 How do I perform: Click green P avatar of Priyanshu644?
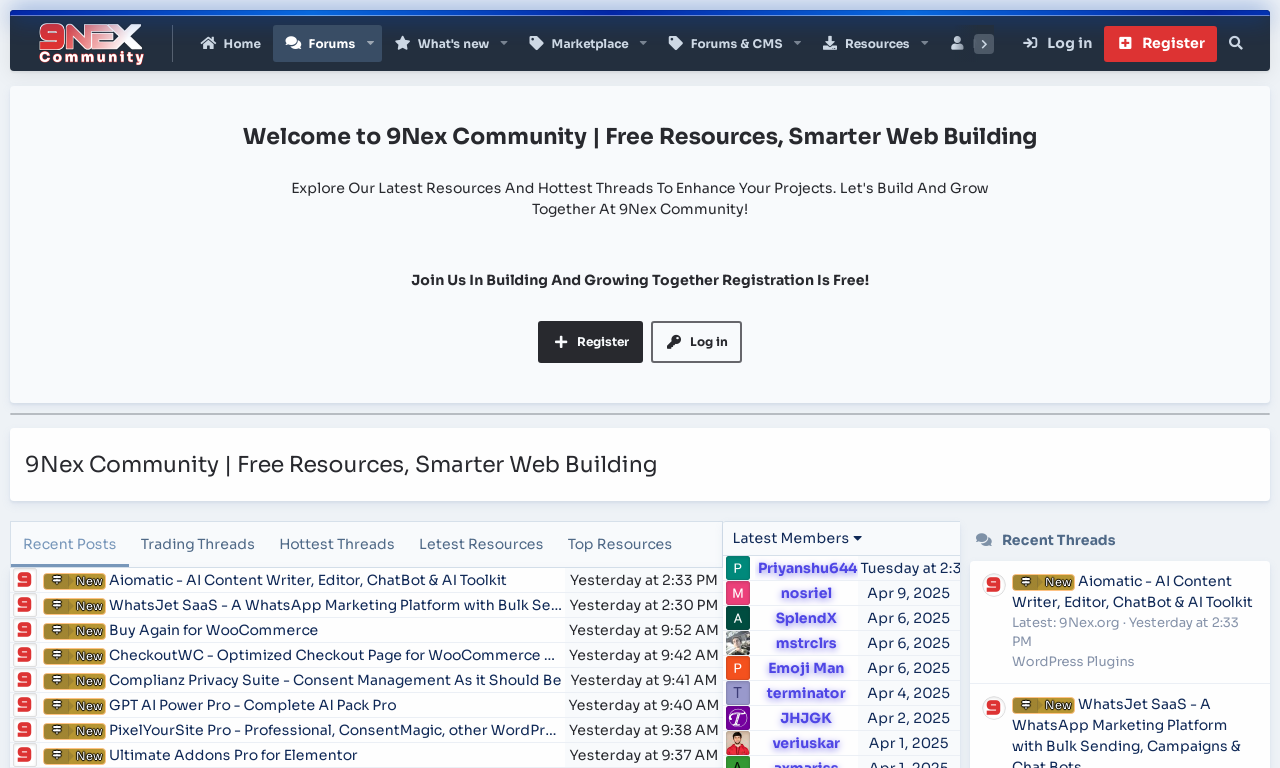click(738, 568)
